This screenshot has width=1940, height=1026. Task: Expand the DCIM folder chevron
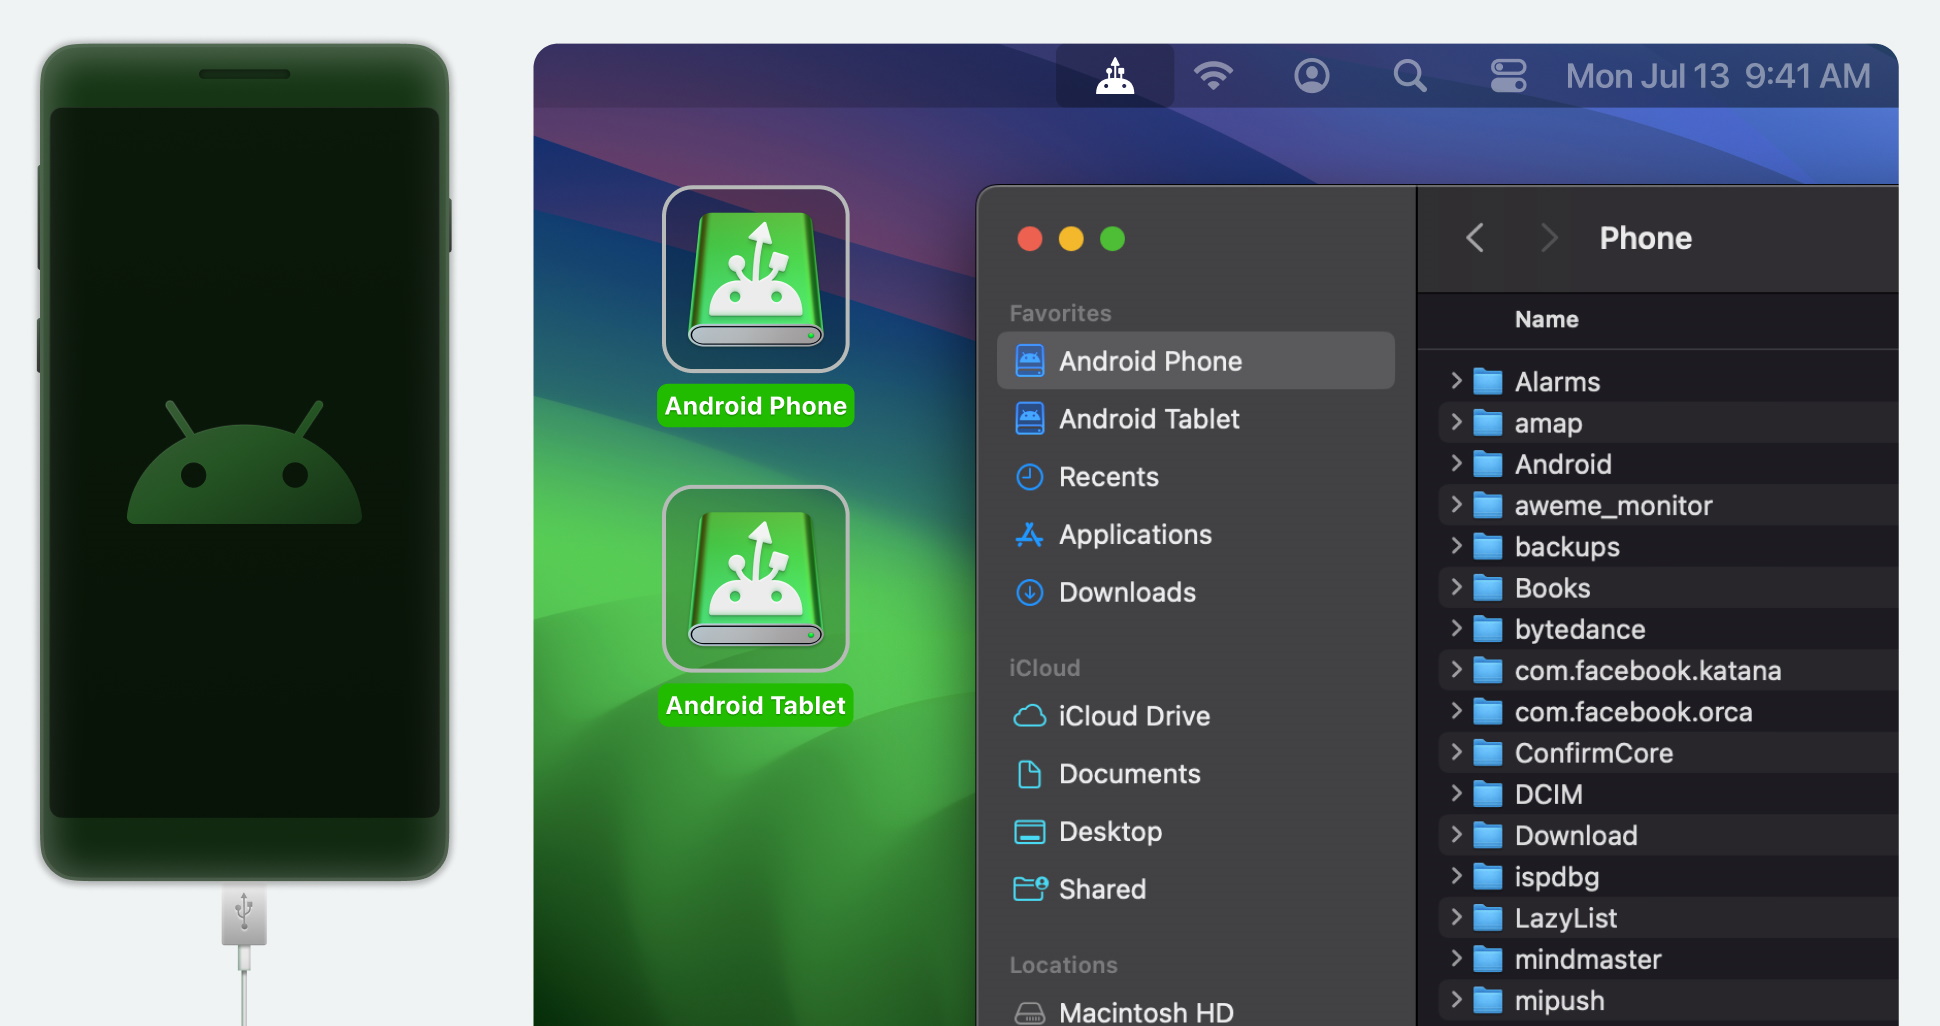(1456, 794)
